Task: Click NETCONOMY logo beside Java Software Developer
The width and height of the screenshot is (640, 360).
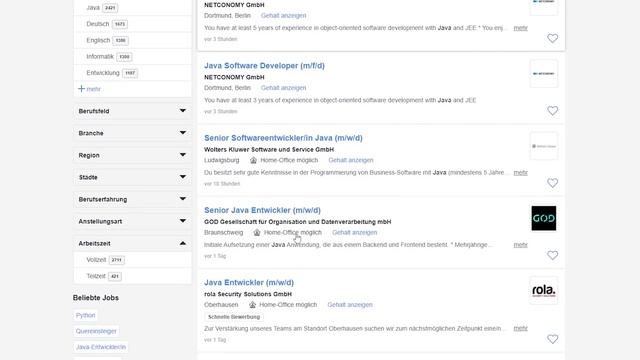Action: tap(544, 74)
